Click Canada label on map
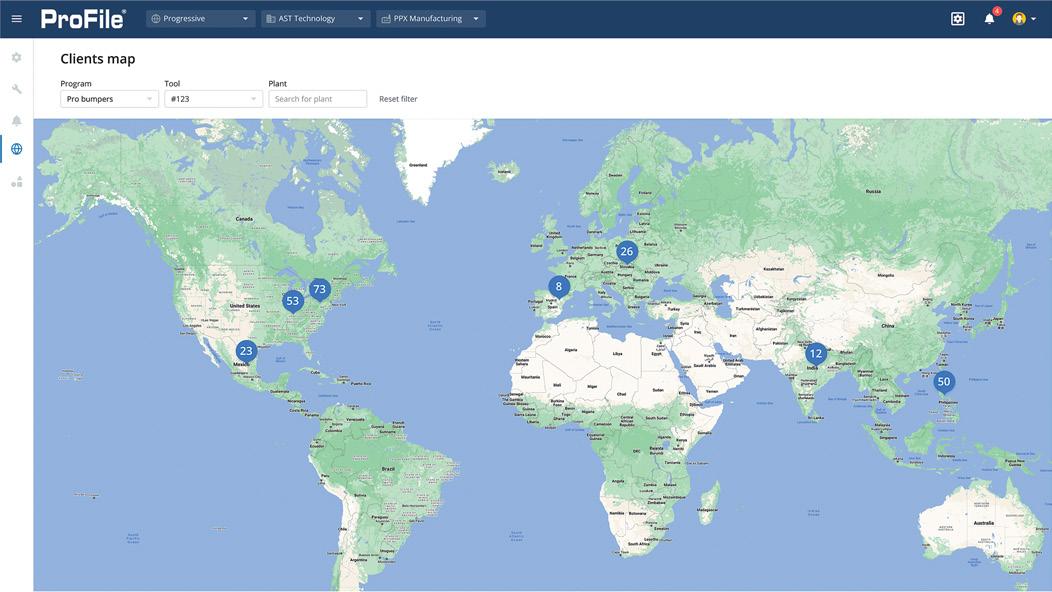The height and width of the screenshot is (592, 1052). pos(244,219)
